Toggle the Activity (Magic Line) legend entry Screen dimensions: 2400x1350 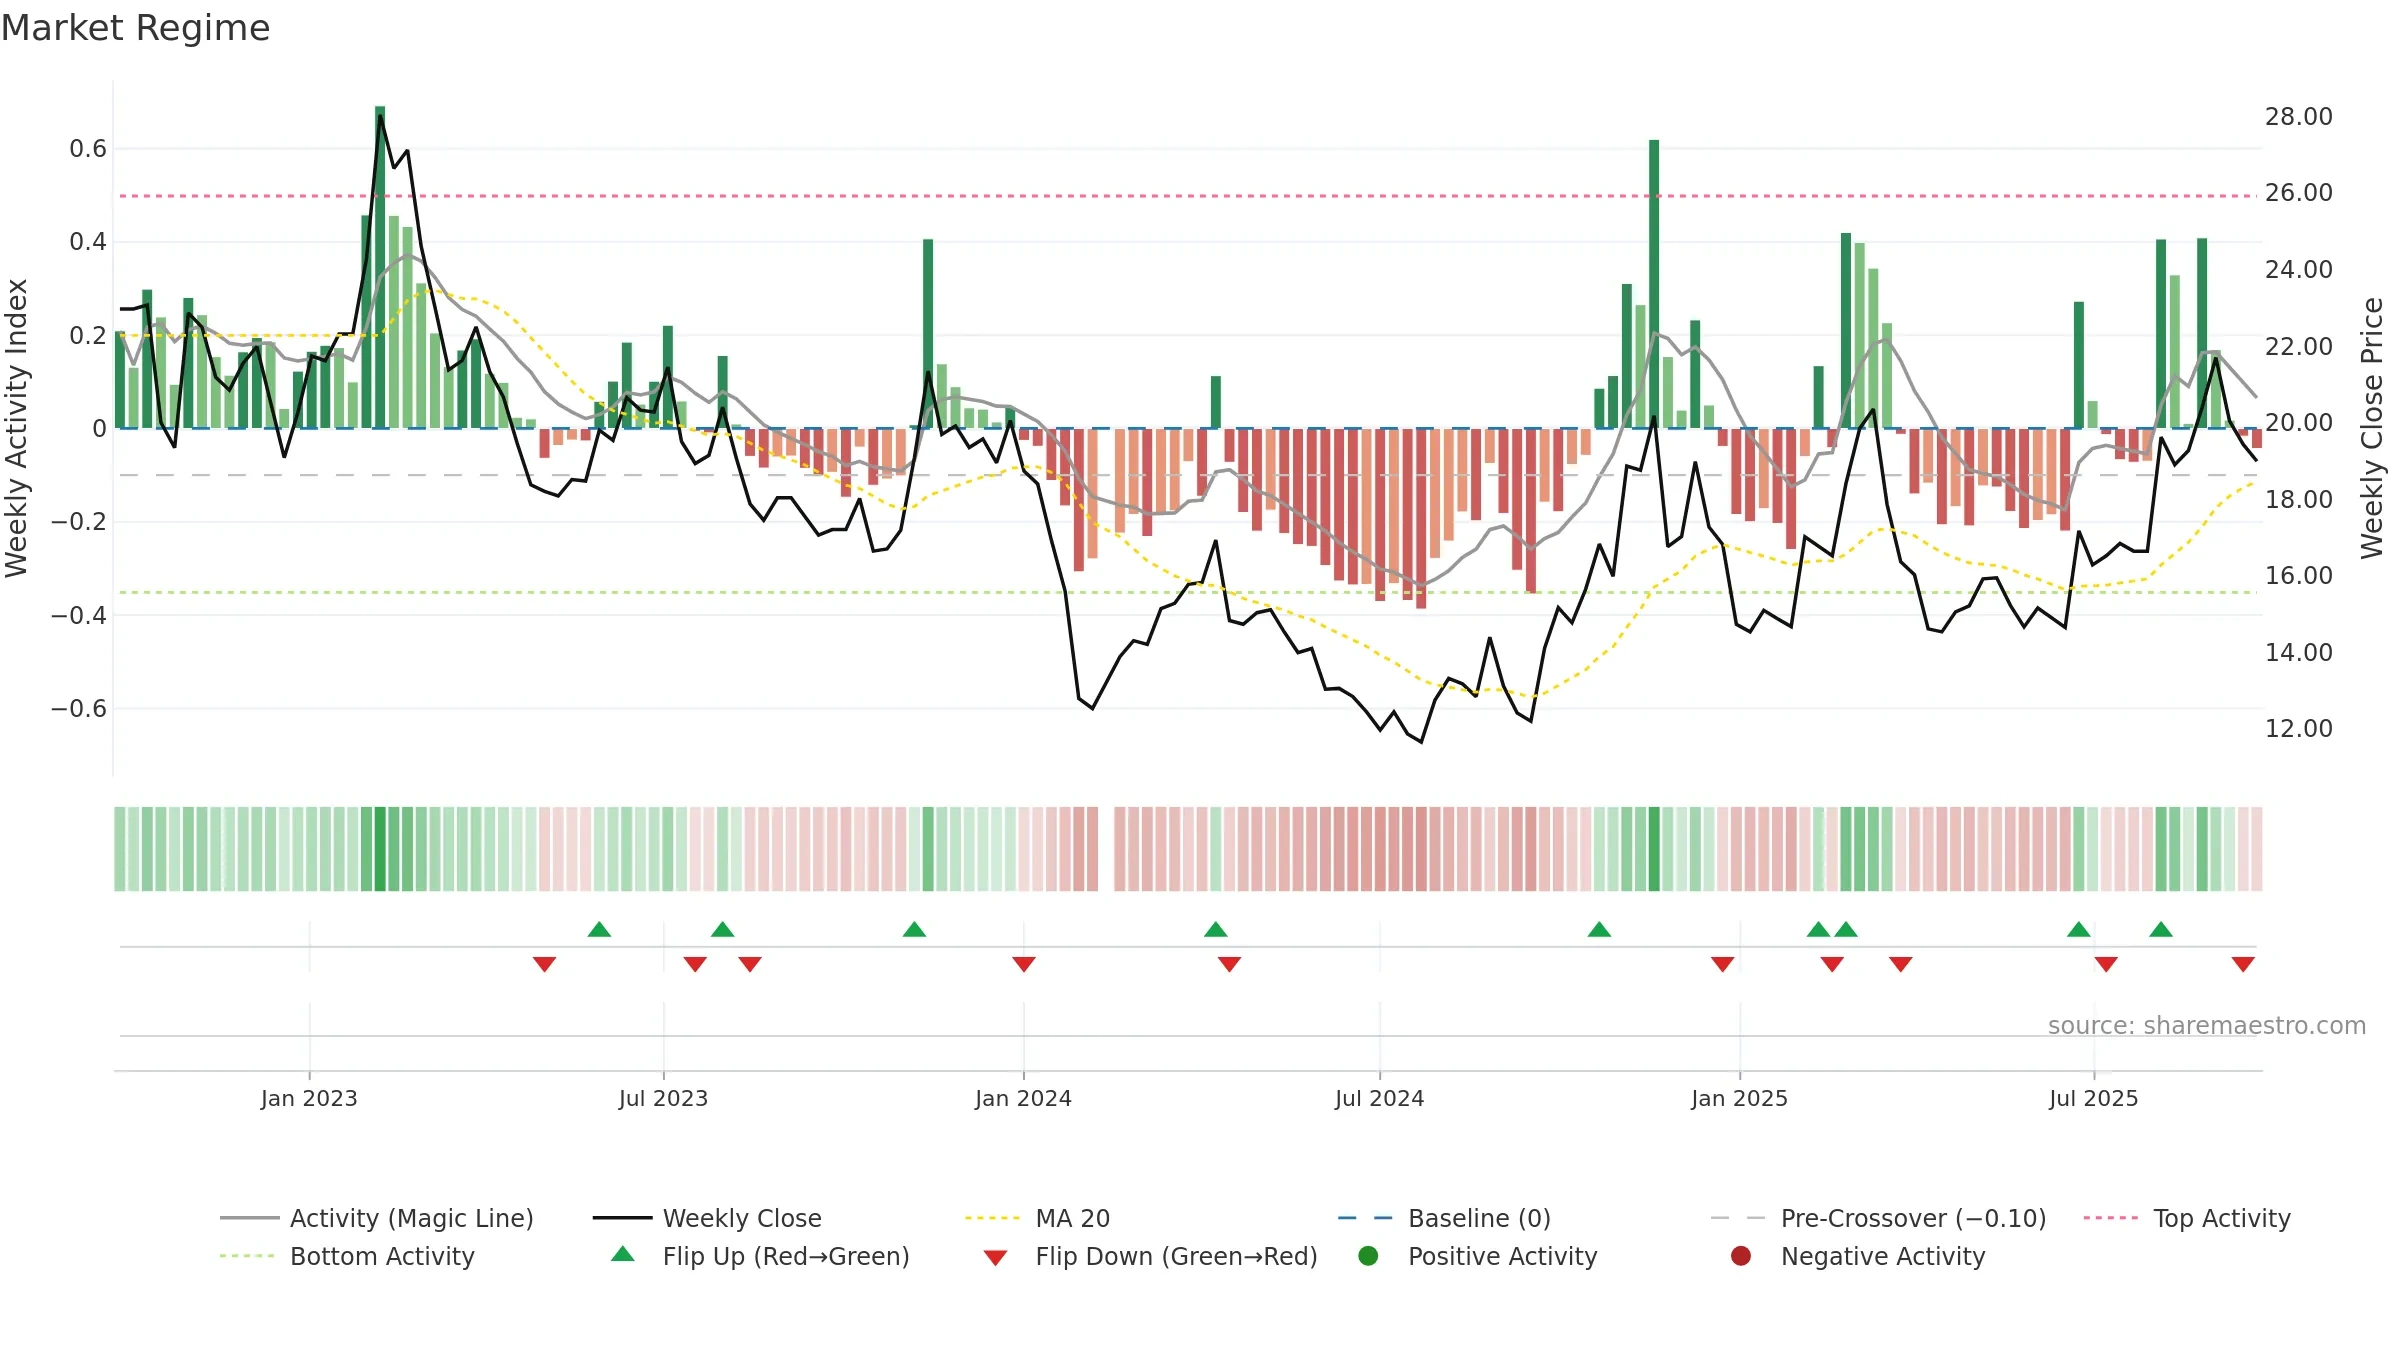tap(377, 1218)
